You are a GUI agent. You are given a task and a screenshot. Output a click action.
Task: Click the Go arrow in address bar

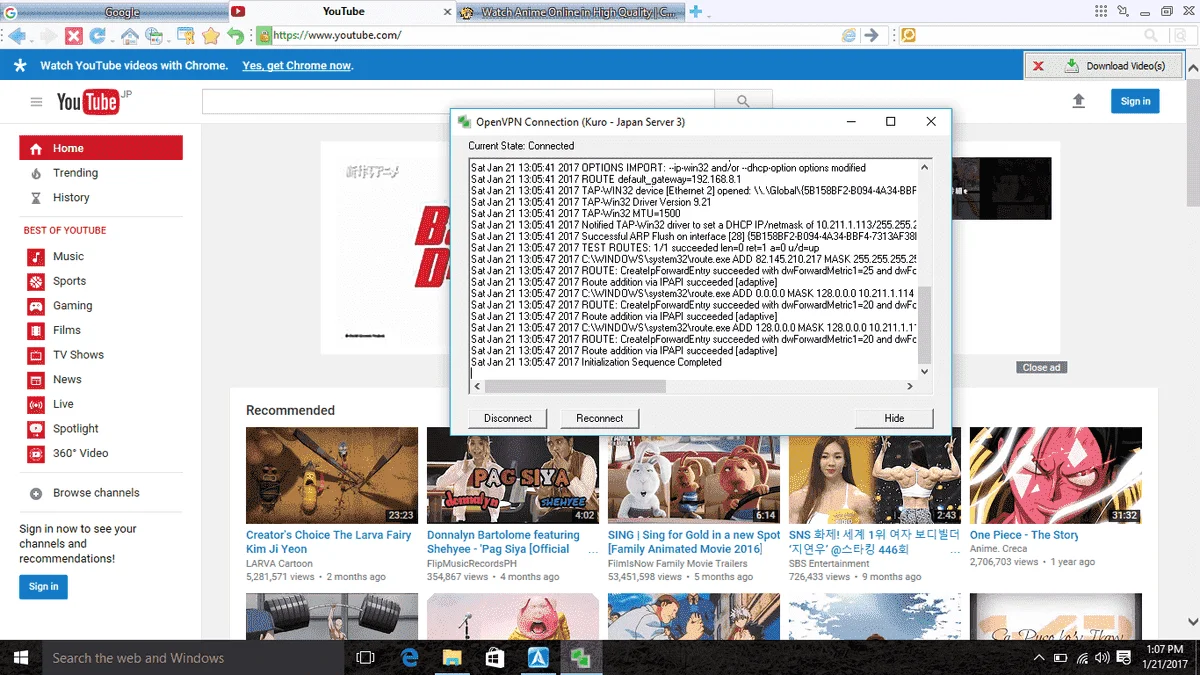tap(871, 35)
